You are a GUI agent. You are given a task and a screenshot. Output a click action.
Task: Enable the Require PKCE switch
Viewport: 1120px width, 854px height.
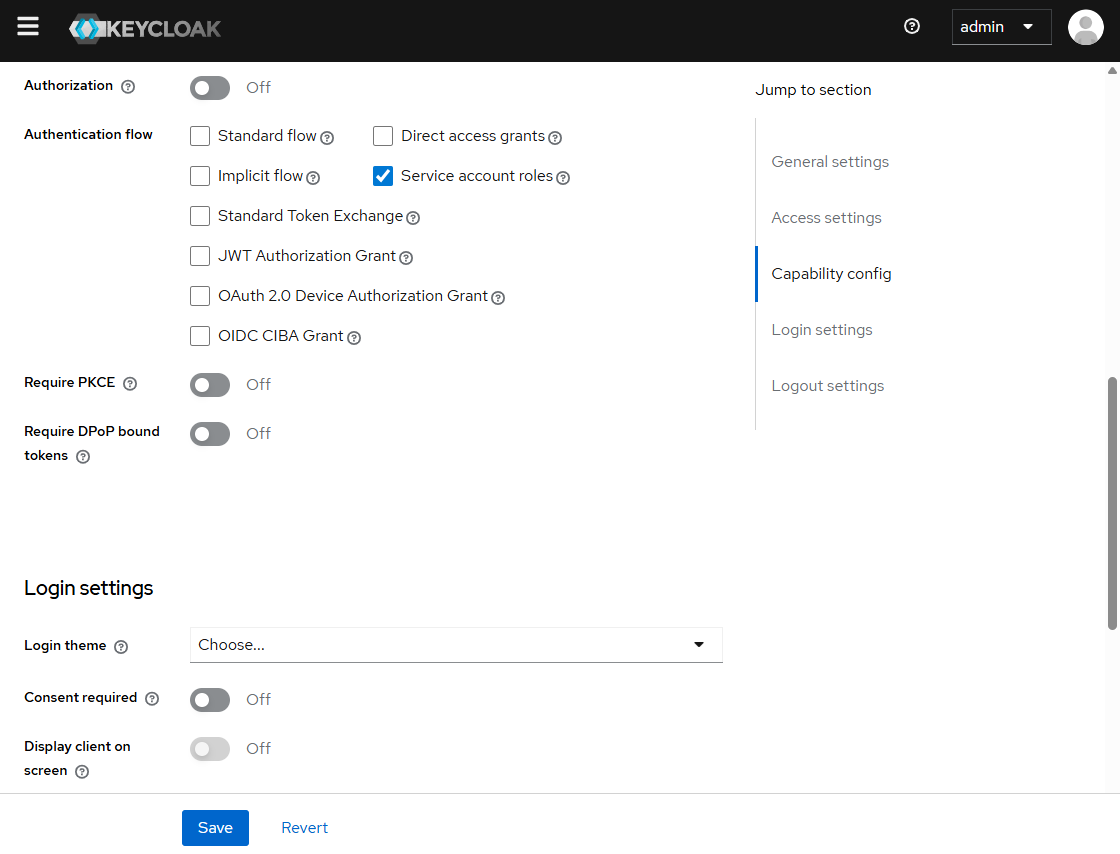210,385
